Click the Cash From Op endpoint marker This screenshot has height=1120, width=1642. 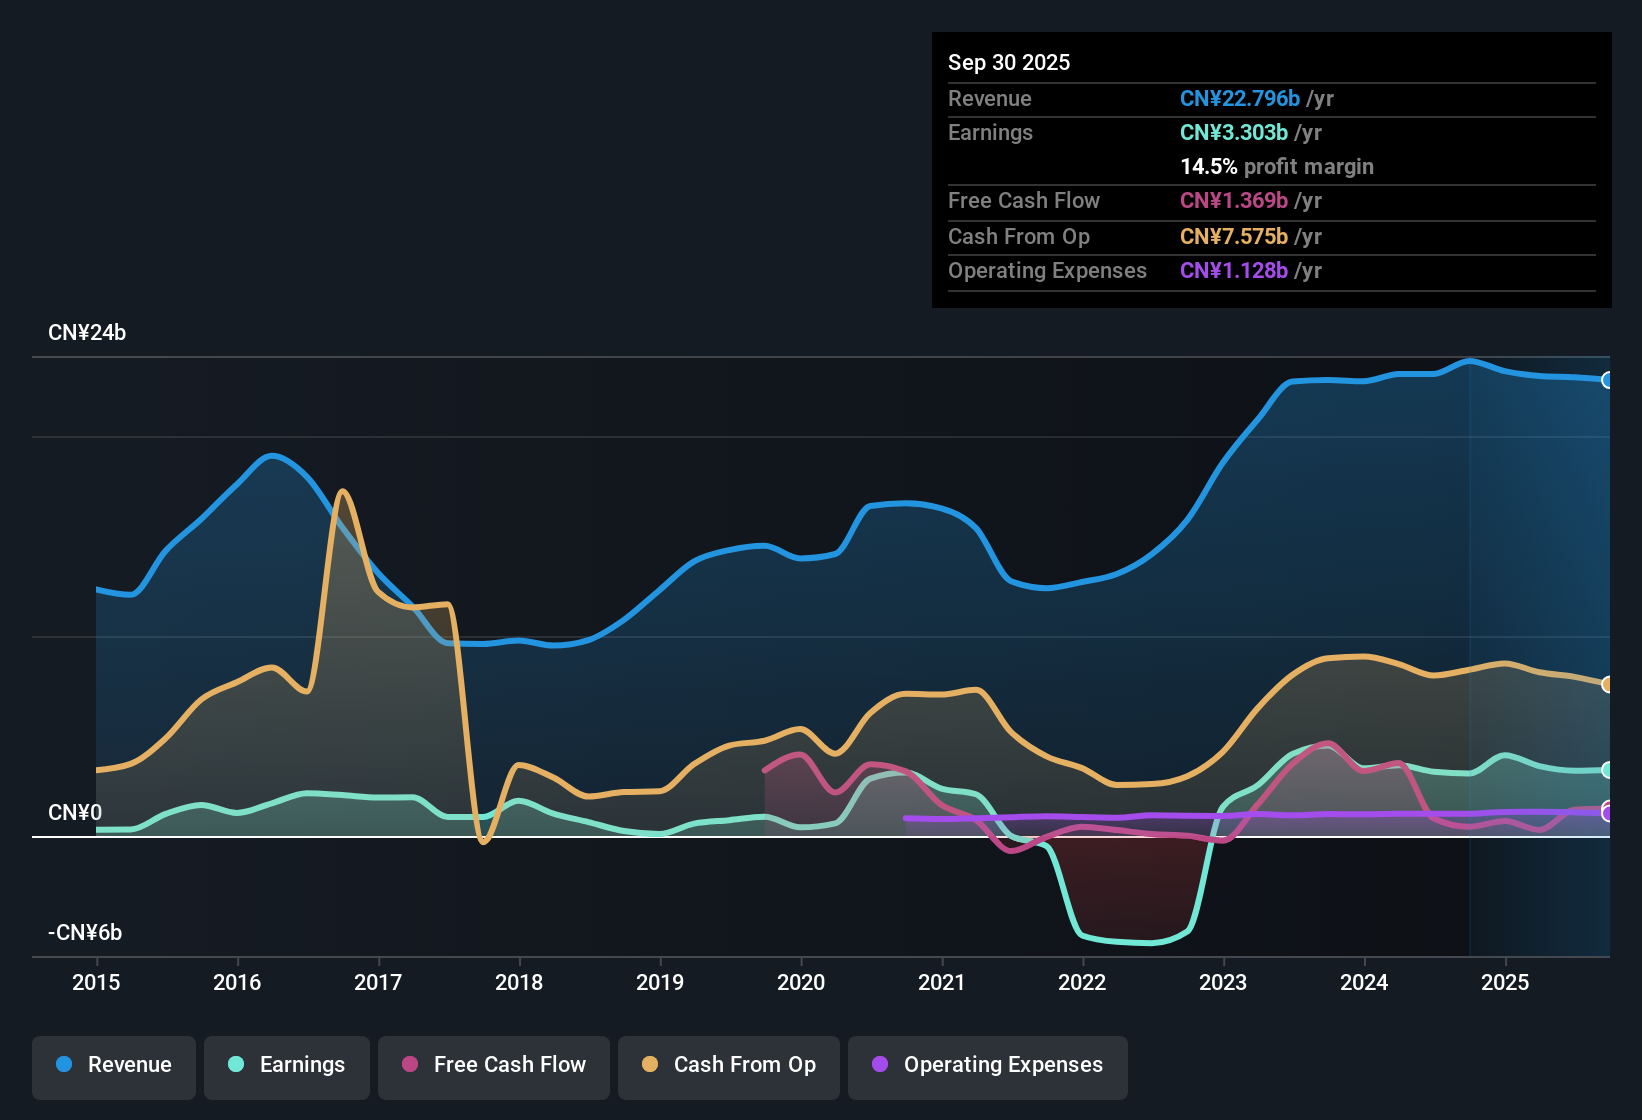coord(1608,684)
